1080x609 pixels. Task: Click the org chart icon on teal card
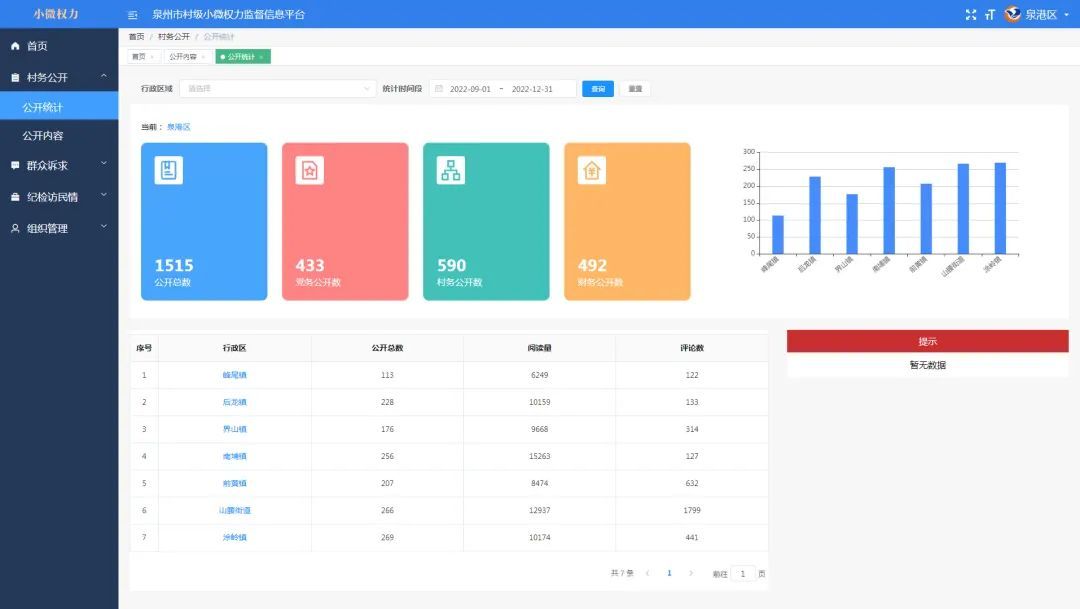coord(451,171)
